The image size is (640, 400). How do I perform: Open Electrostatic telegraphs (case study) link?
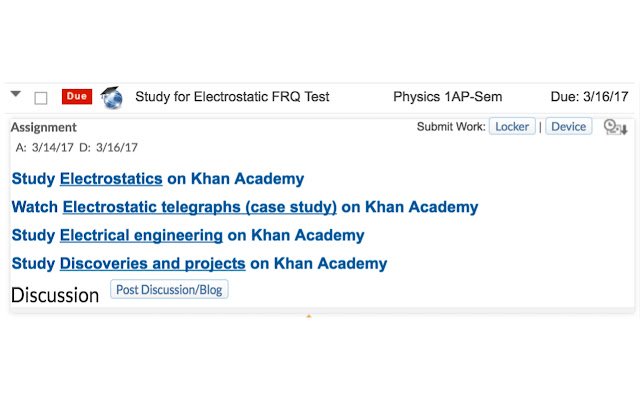(199, 207)
